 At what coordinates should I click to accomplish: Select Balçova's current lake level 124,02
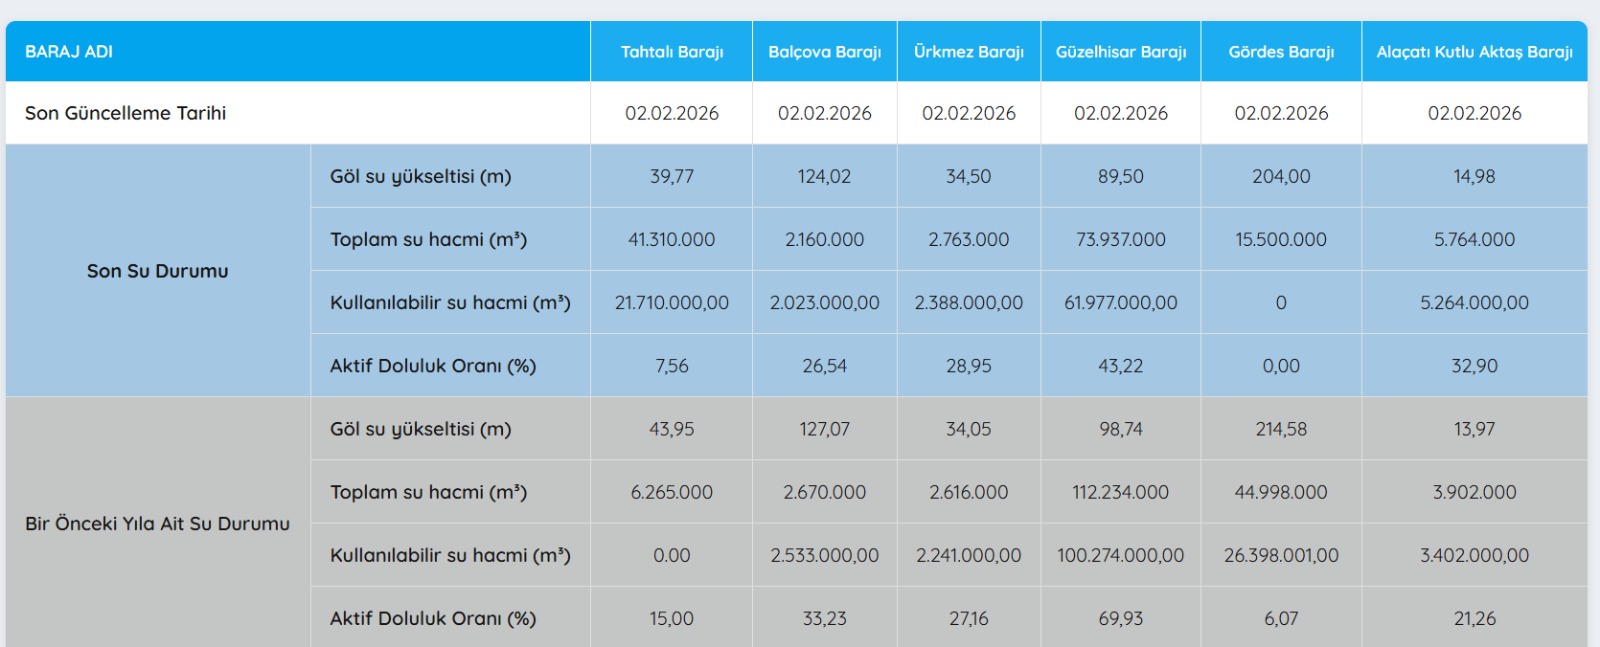tap(824, 177)
